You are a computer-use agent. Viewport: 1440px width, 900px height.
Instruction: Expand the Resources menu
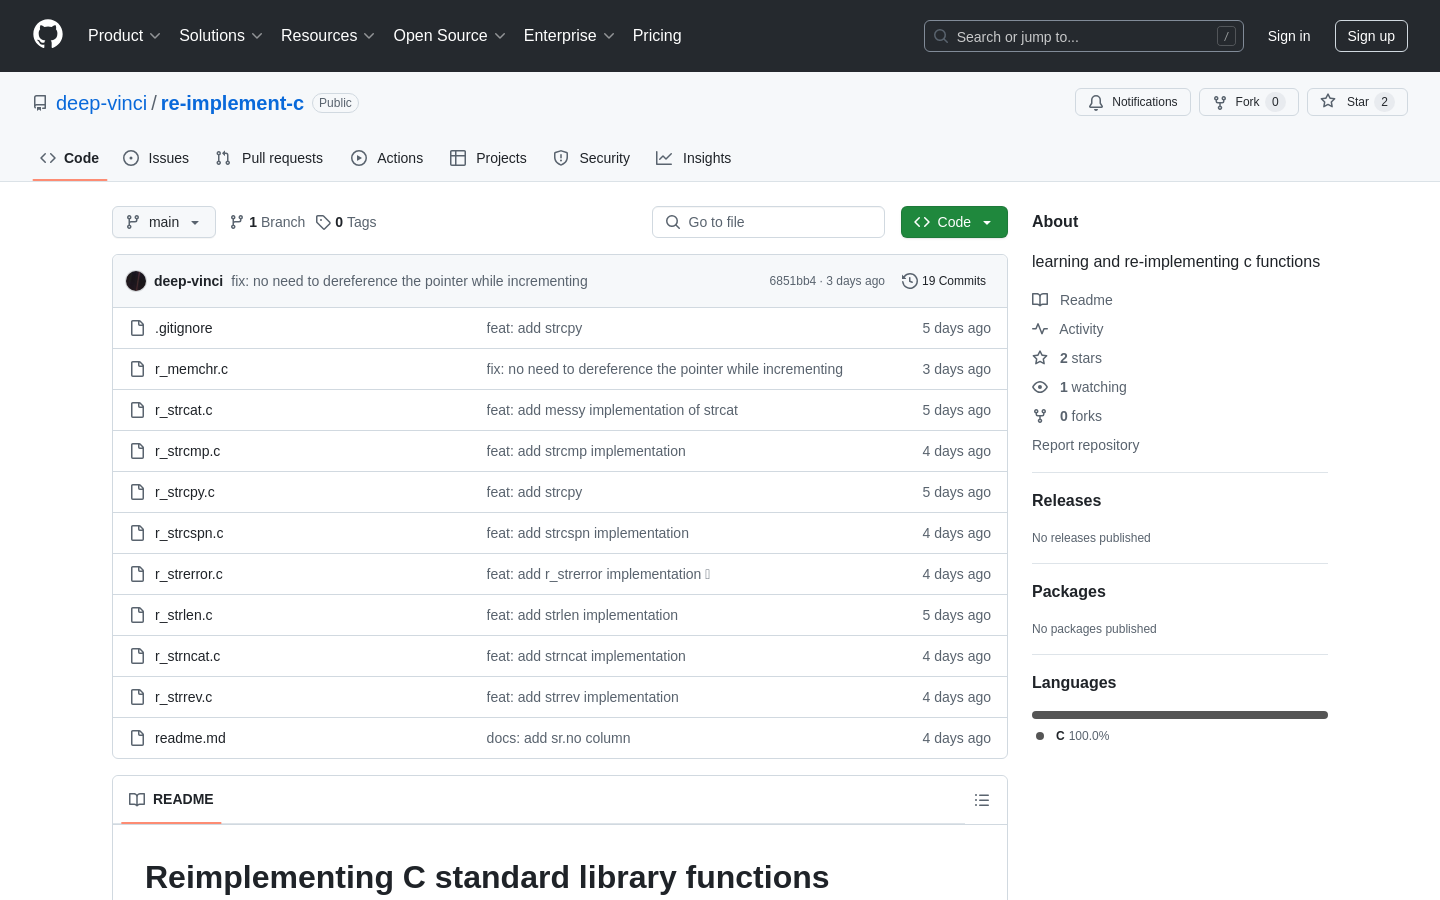point(328,36)
